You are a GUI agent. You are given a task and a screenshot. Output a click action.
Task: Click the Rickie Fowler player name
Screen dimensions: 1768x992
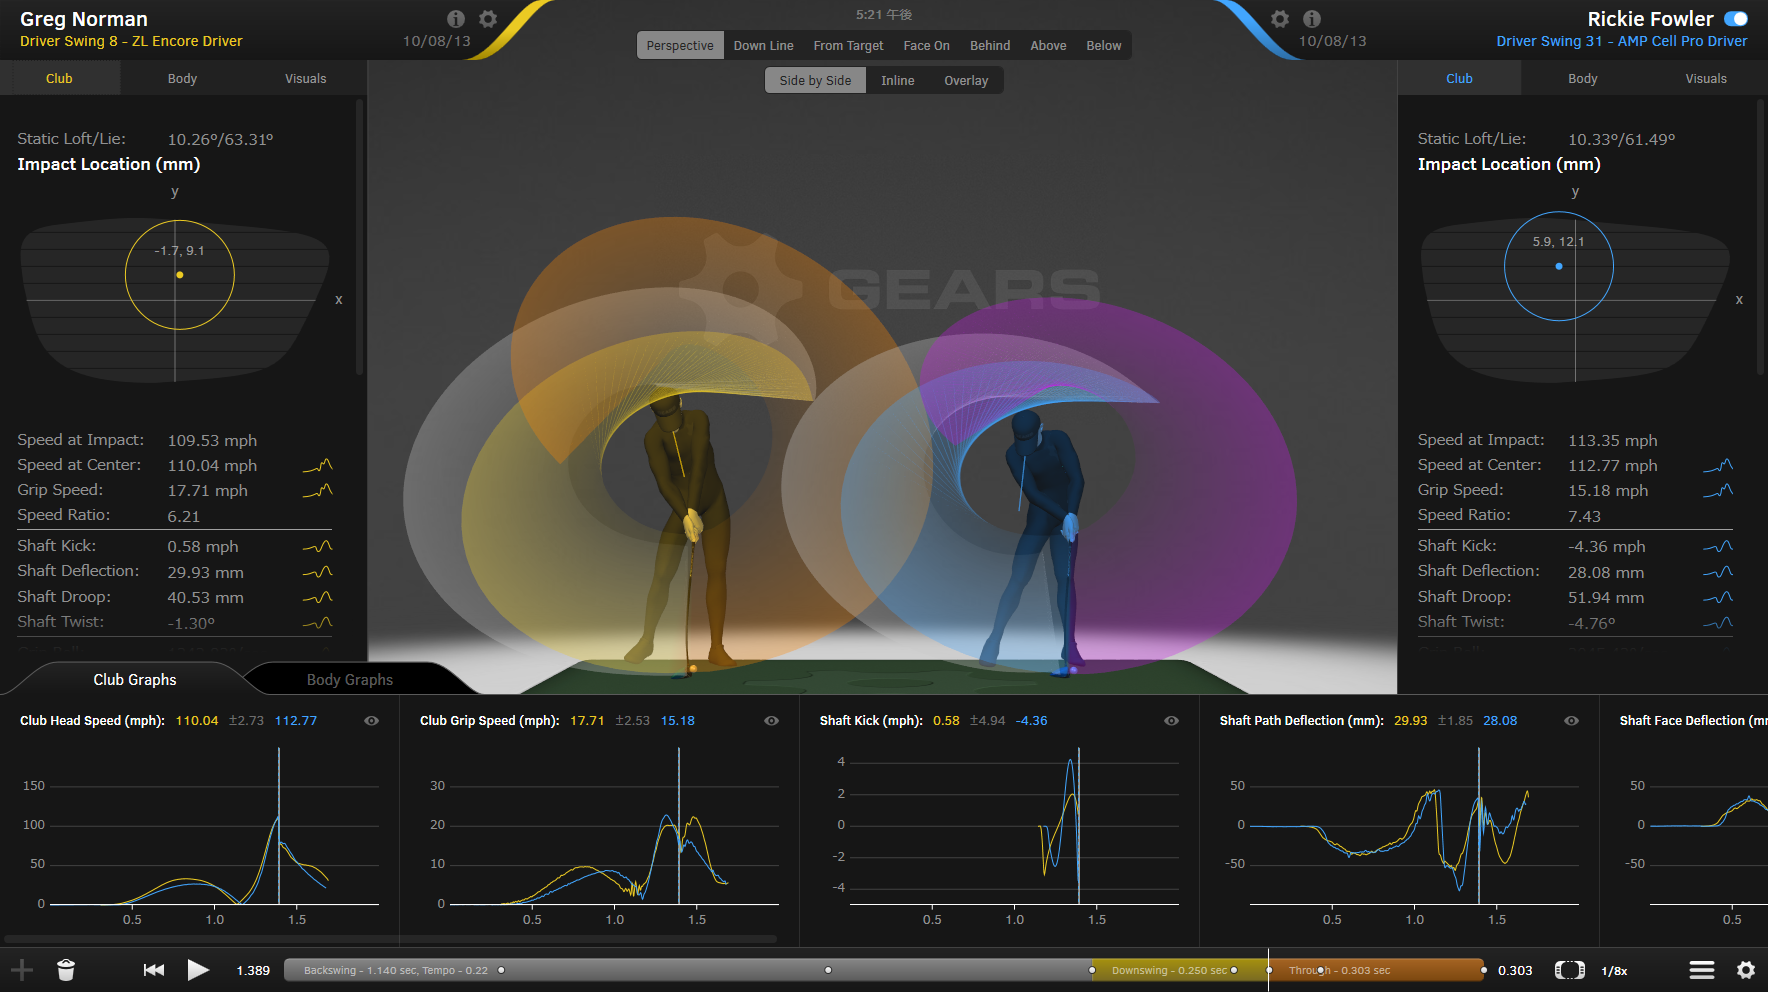click(x=1650, y=19)
